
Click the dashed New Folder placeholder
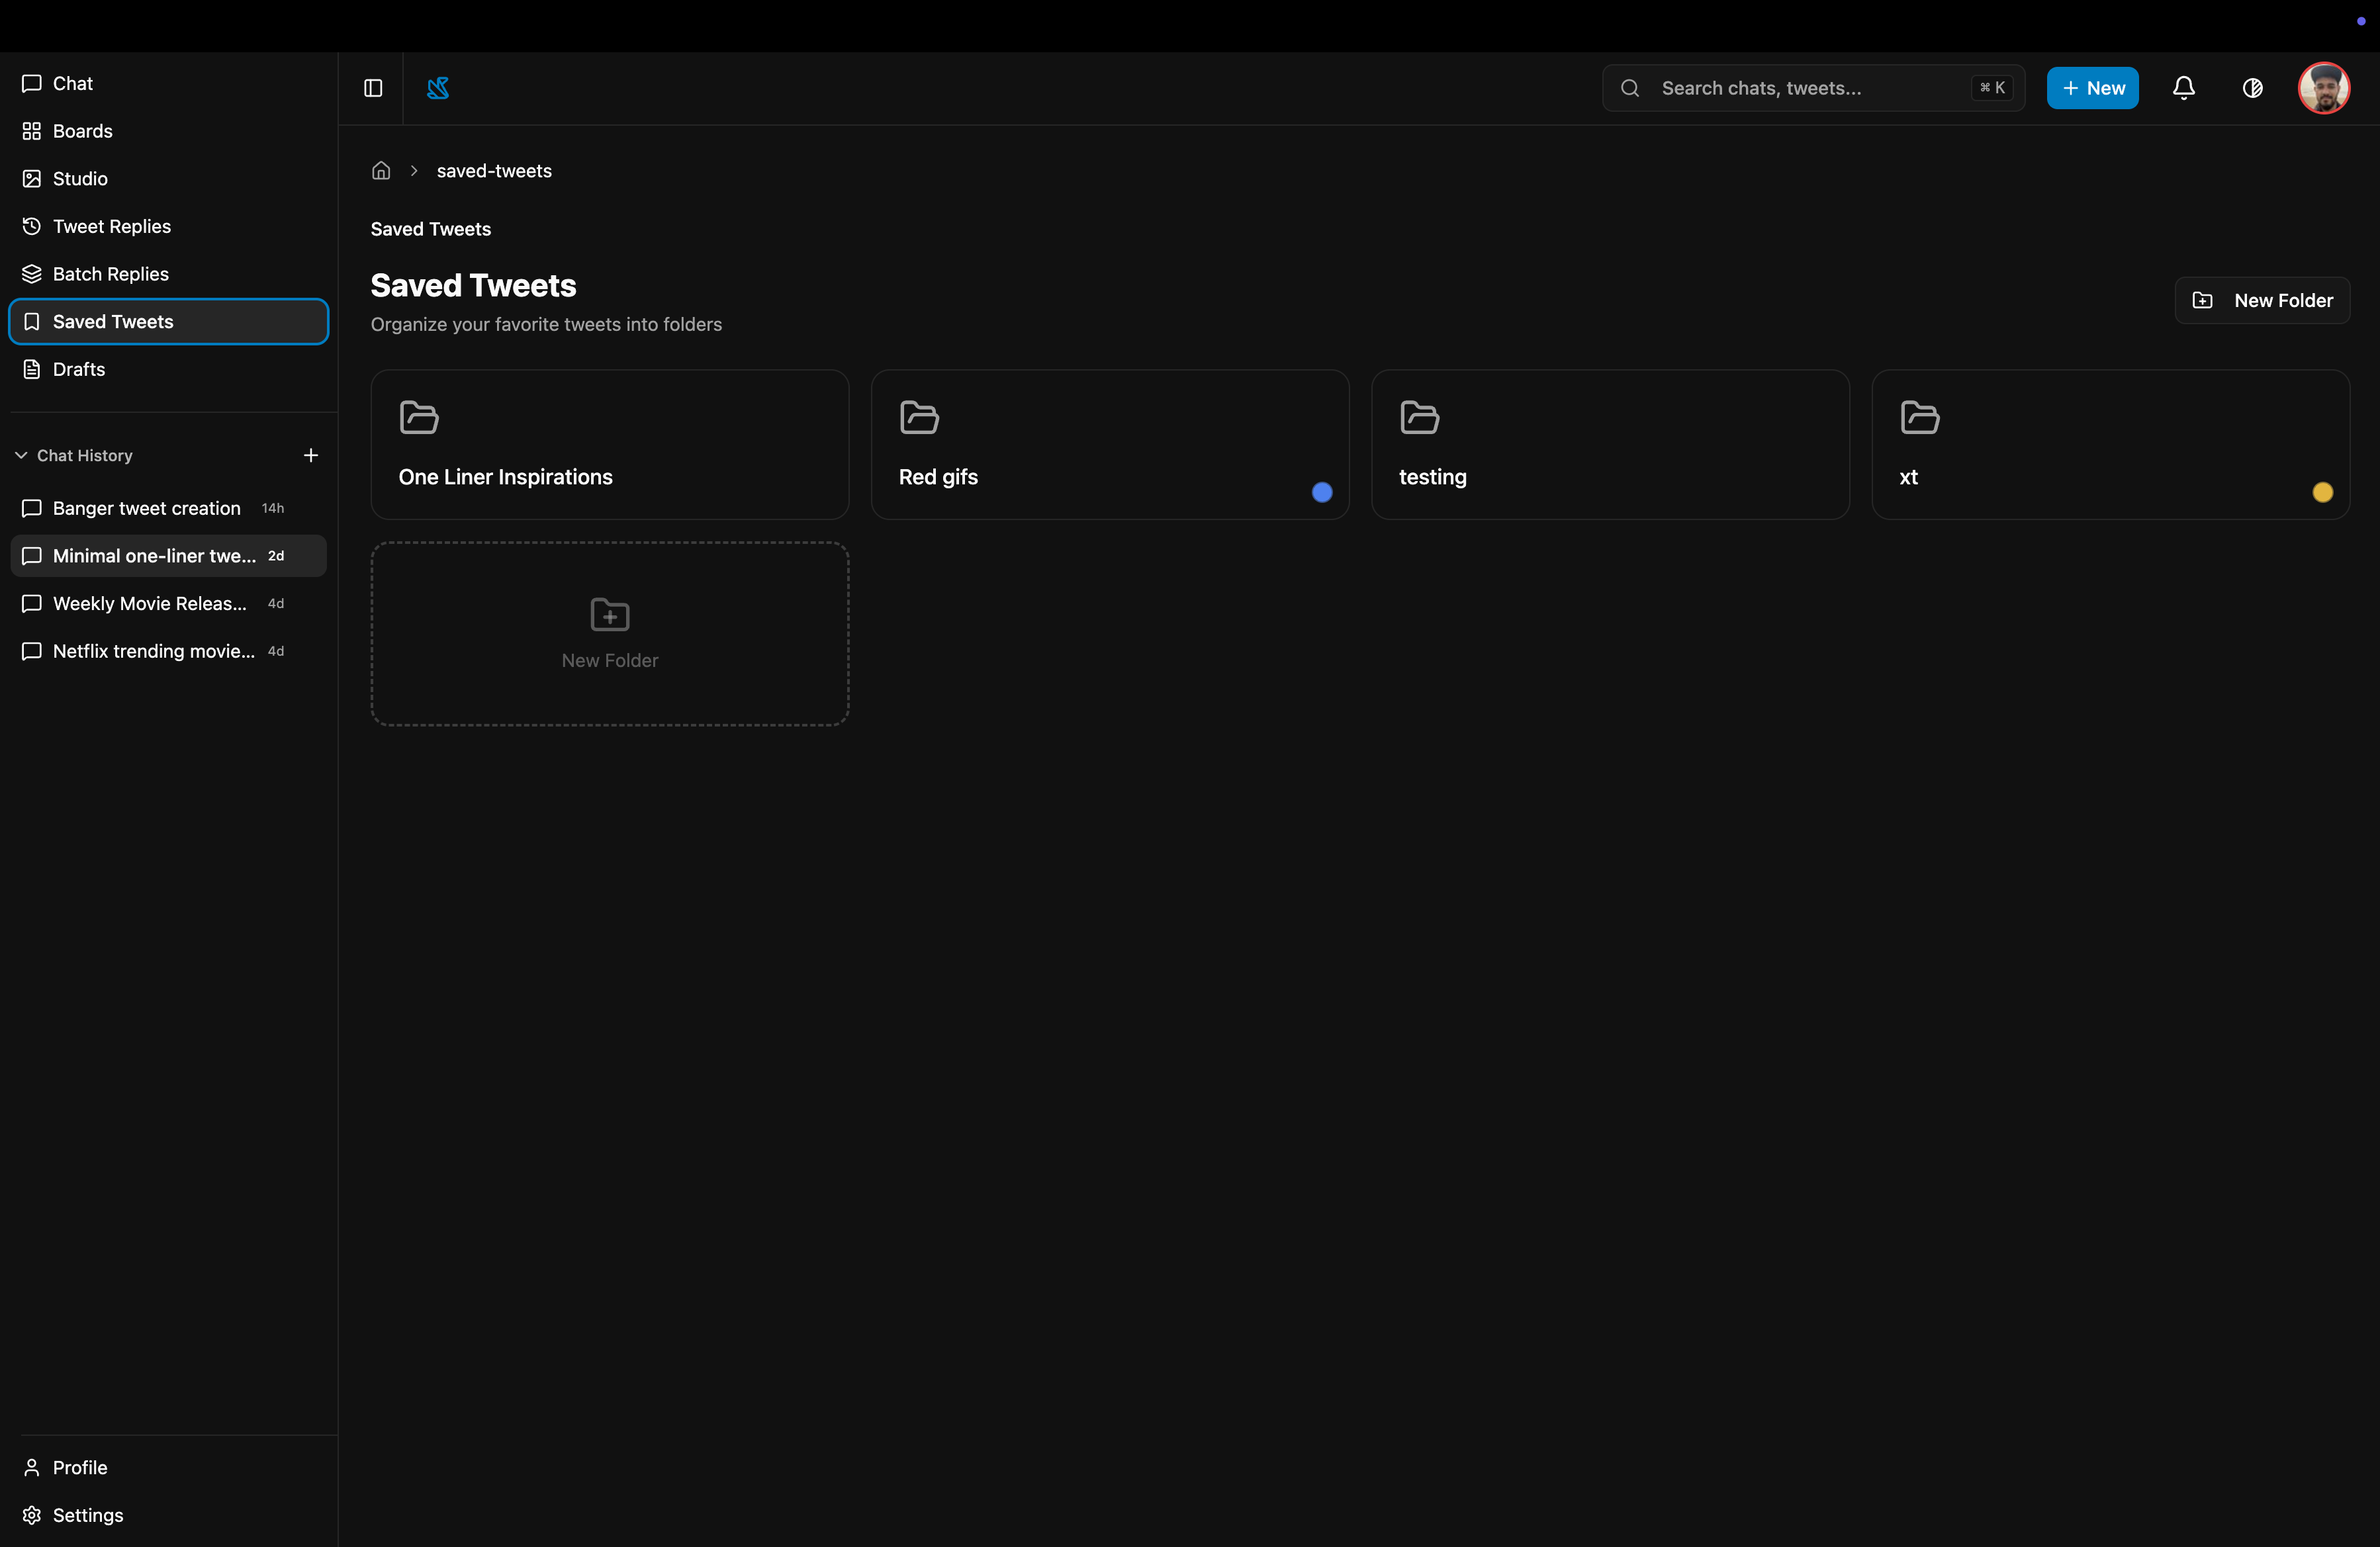609,634
